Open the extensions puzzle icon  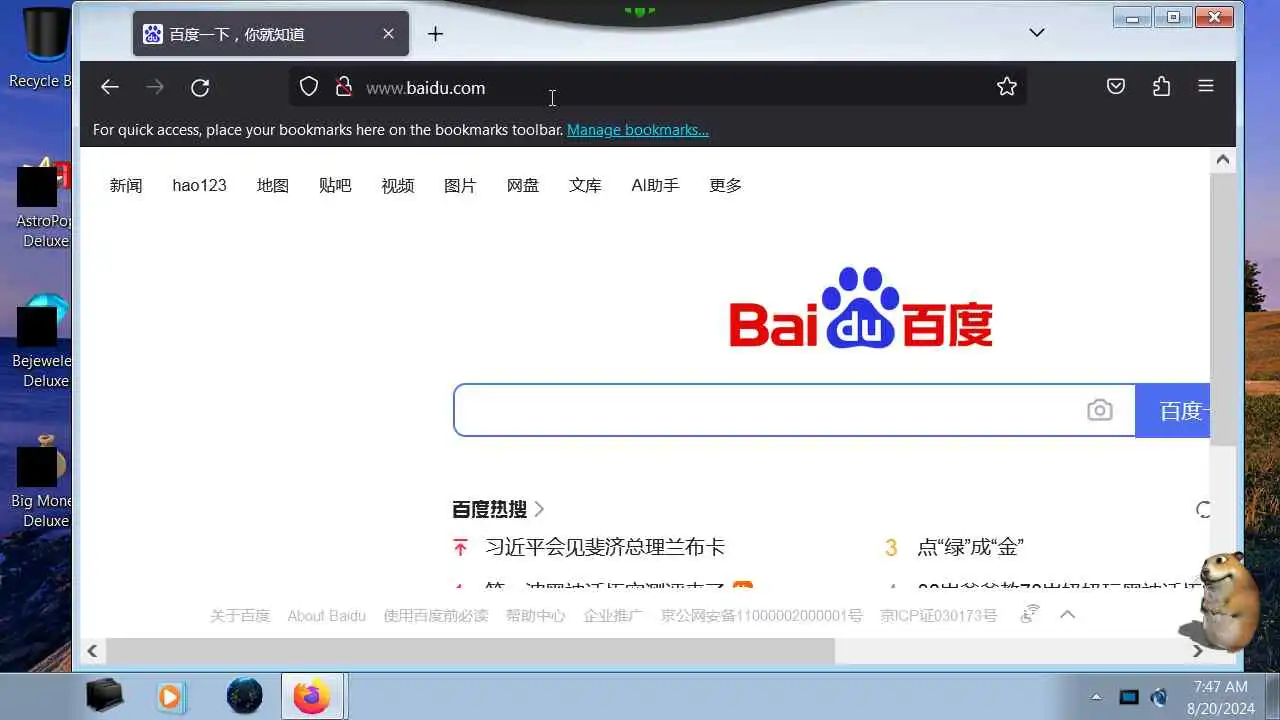1161,87
